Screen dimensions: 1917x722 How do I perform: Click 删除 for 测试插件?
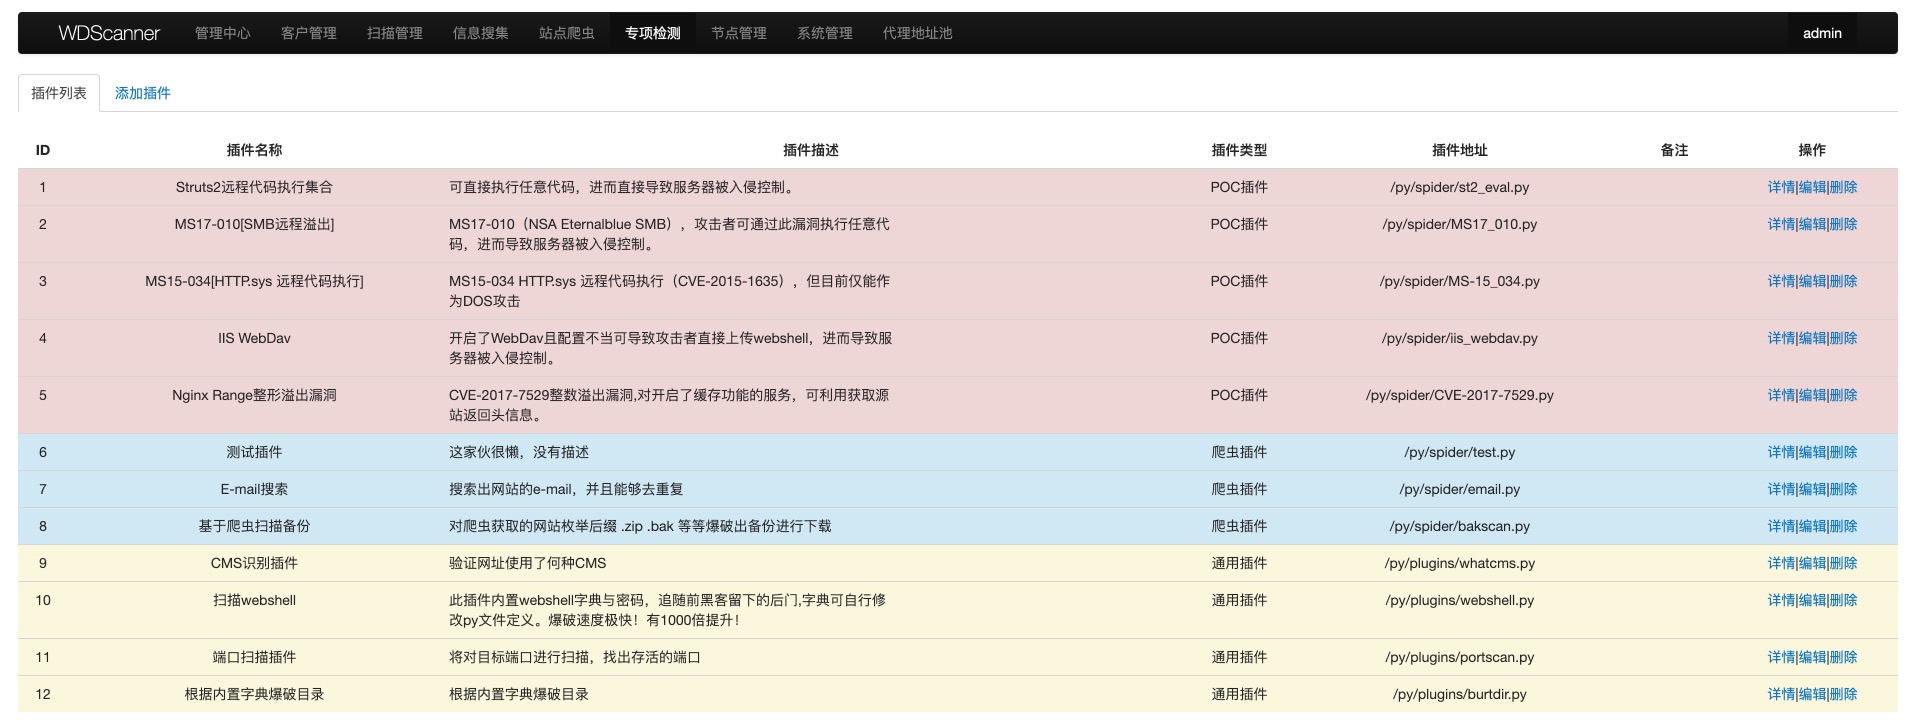coord(1843,452)
